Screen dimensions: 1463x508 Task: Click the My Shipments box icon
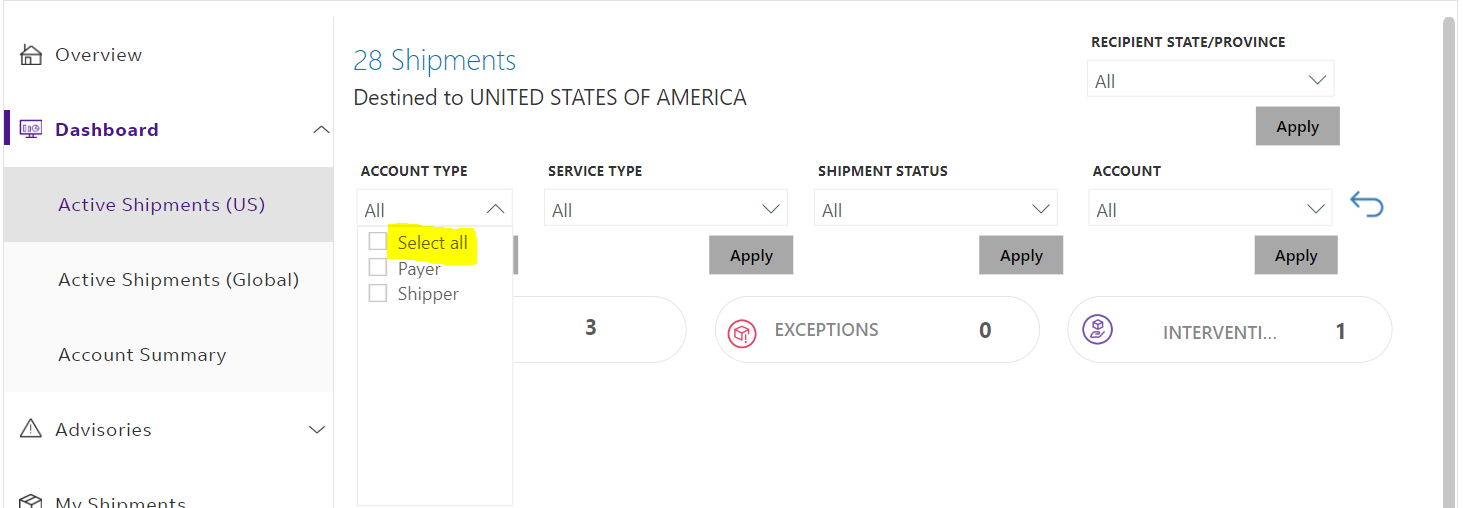(x=31, y=502)
